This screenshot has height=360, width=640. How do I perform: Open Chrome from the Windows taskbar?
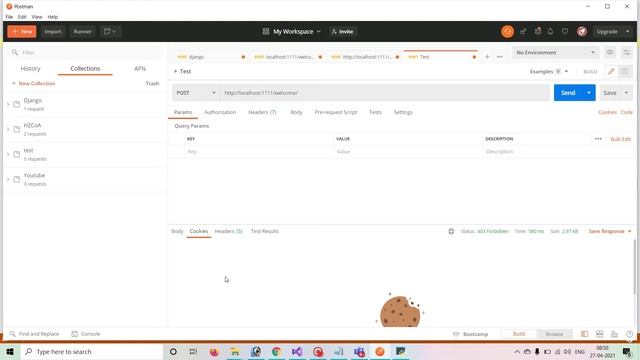276,351
